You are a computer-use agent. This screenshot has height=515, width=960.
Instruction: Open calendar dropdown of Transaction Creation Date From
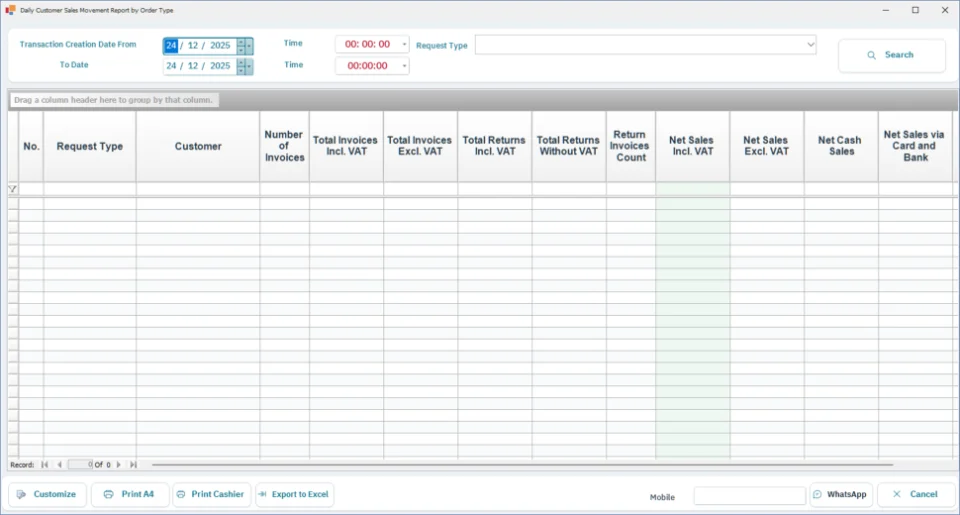coord(249,46)
